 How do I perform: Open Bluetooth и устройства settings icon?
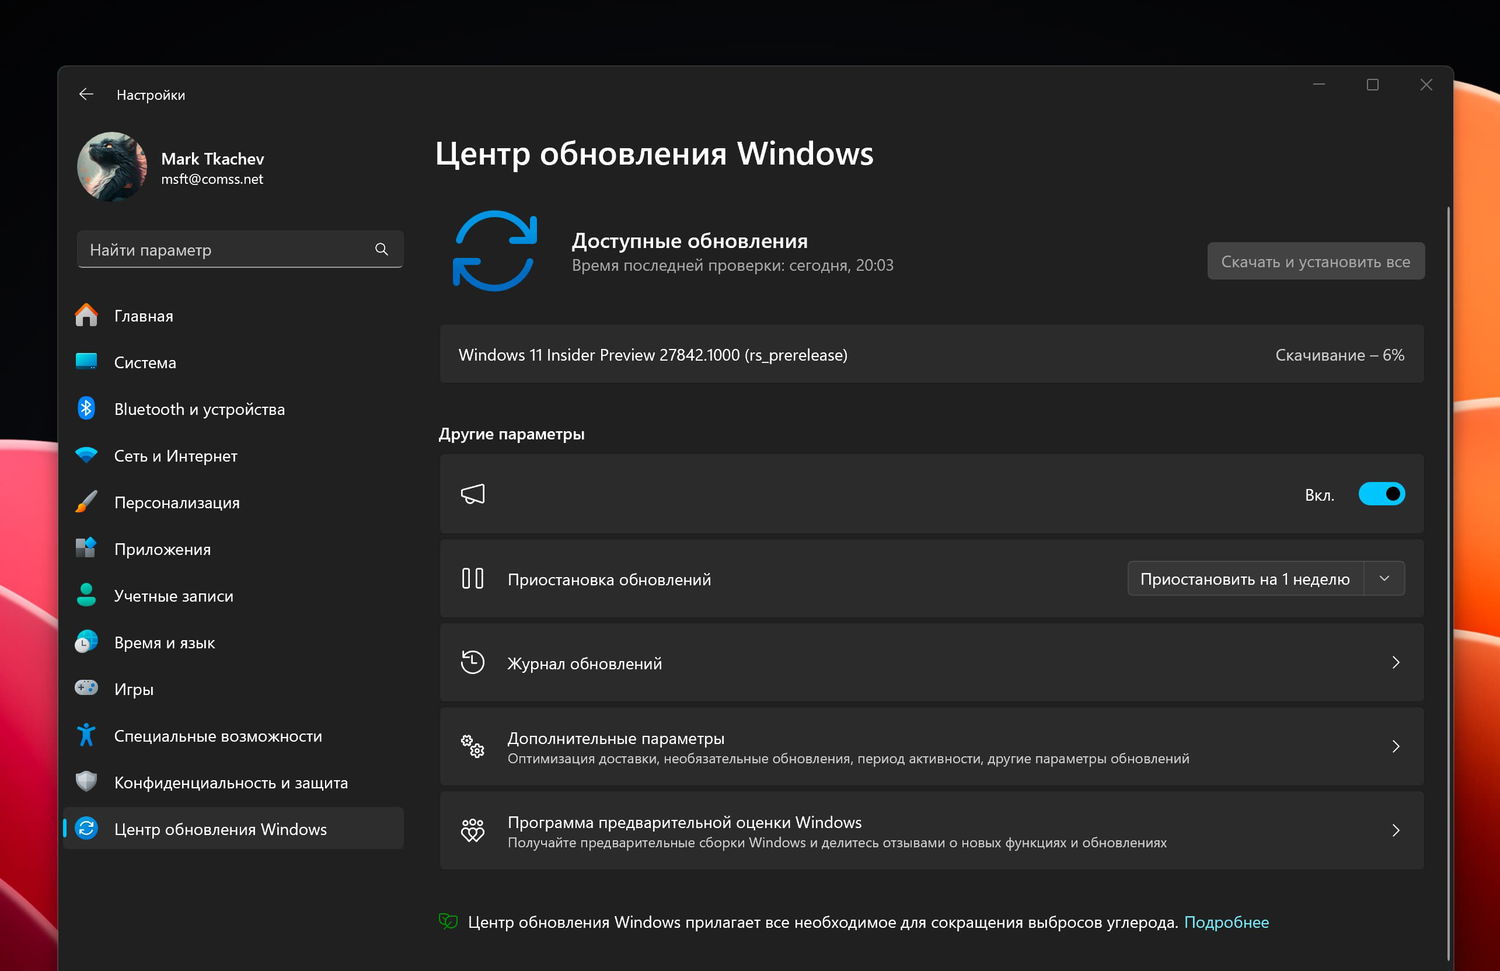coord(86,408)
